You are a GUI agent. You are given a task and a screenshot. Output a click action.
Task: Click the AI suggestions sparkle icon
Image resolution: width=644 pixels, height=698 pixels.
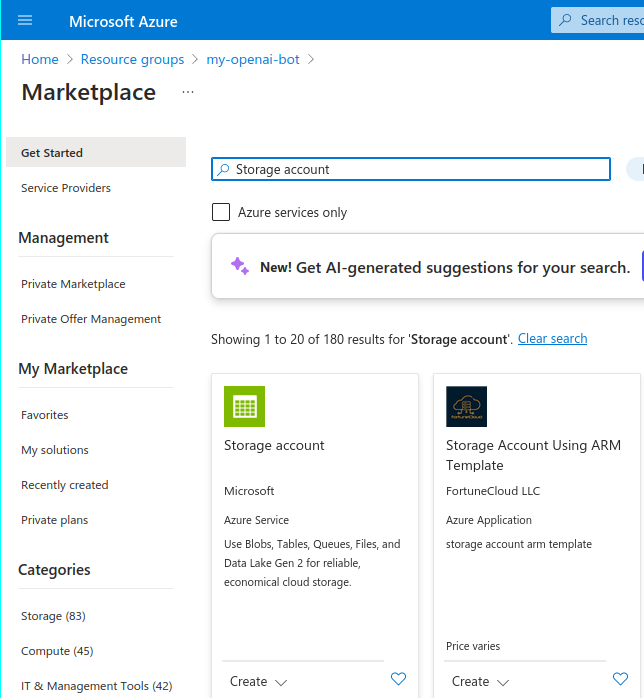click(x=239, y=266)
